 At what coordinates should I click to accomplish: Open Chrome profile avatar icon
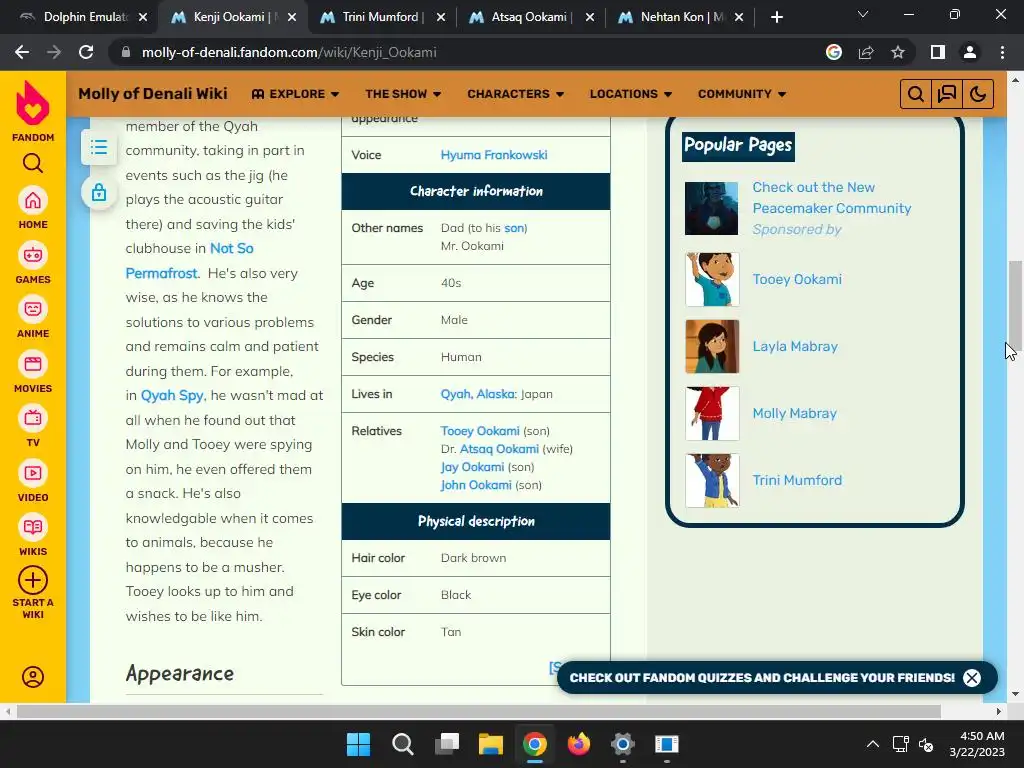click(970, 52)
